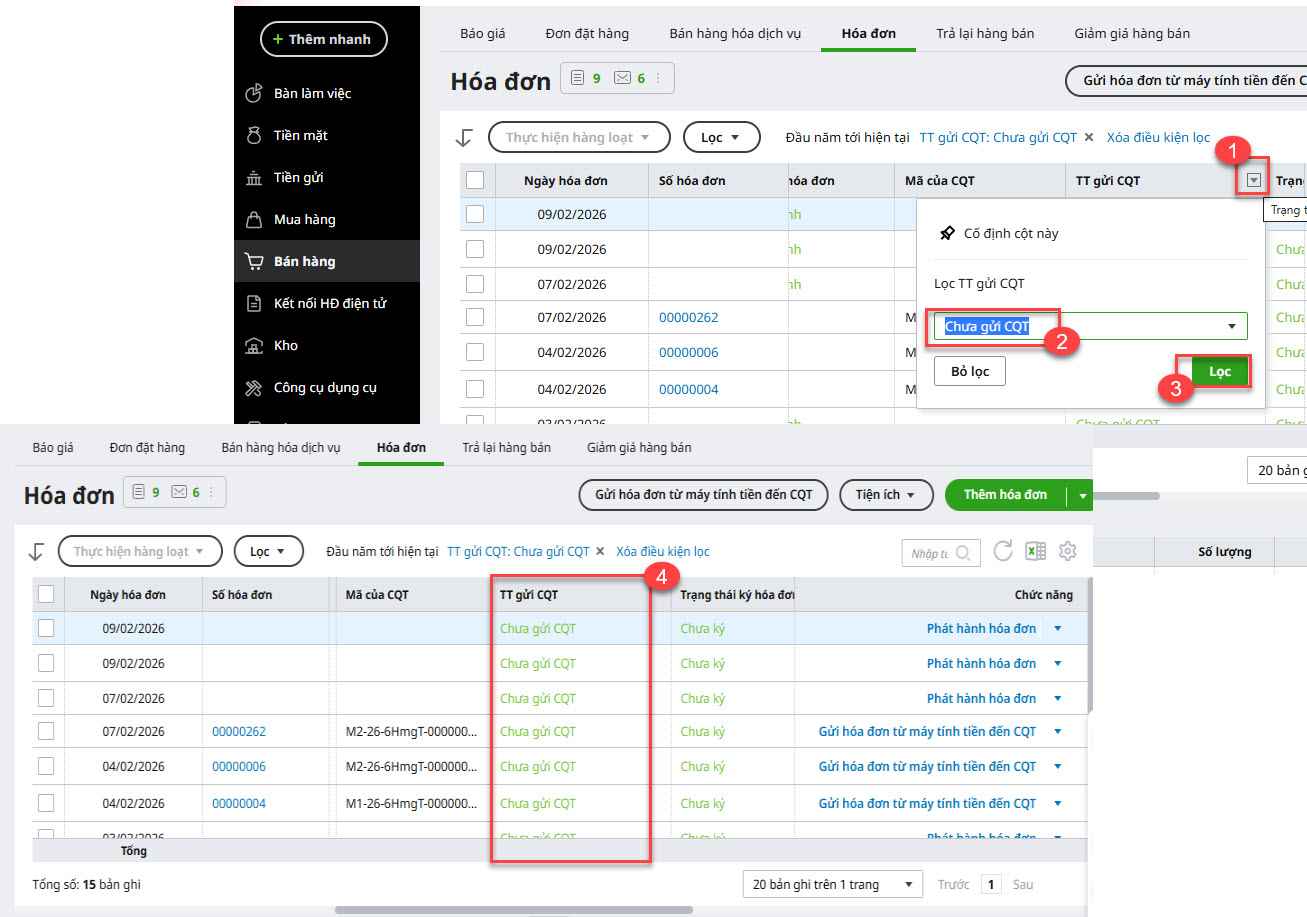
Task: Click the search input field Nhập từ
Action: coord(930,552)
